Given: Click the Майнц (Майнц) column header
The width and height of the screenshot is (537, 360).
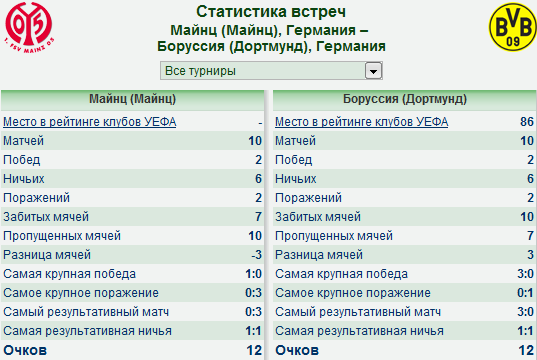Looking at the screenshot, I should 133,99.
